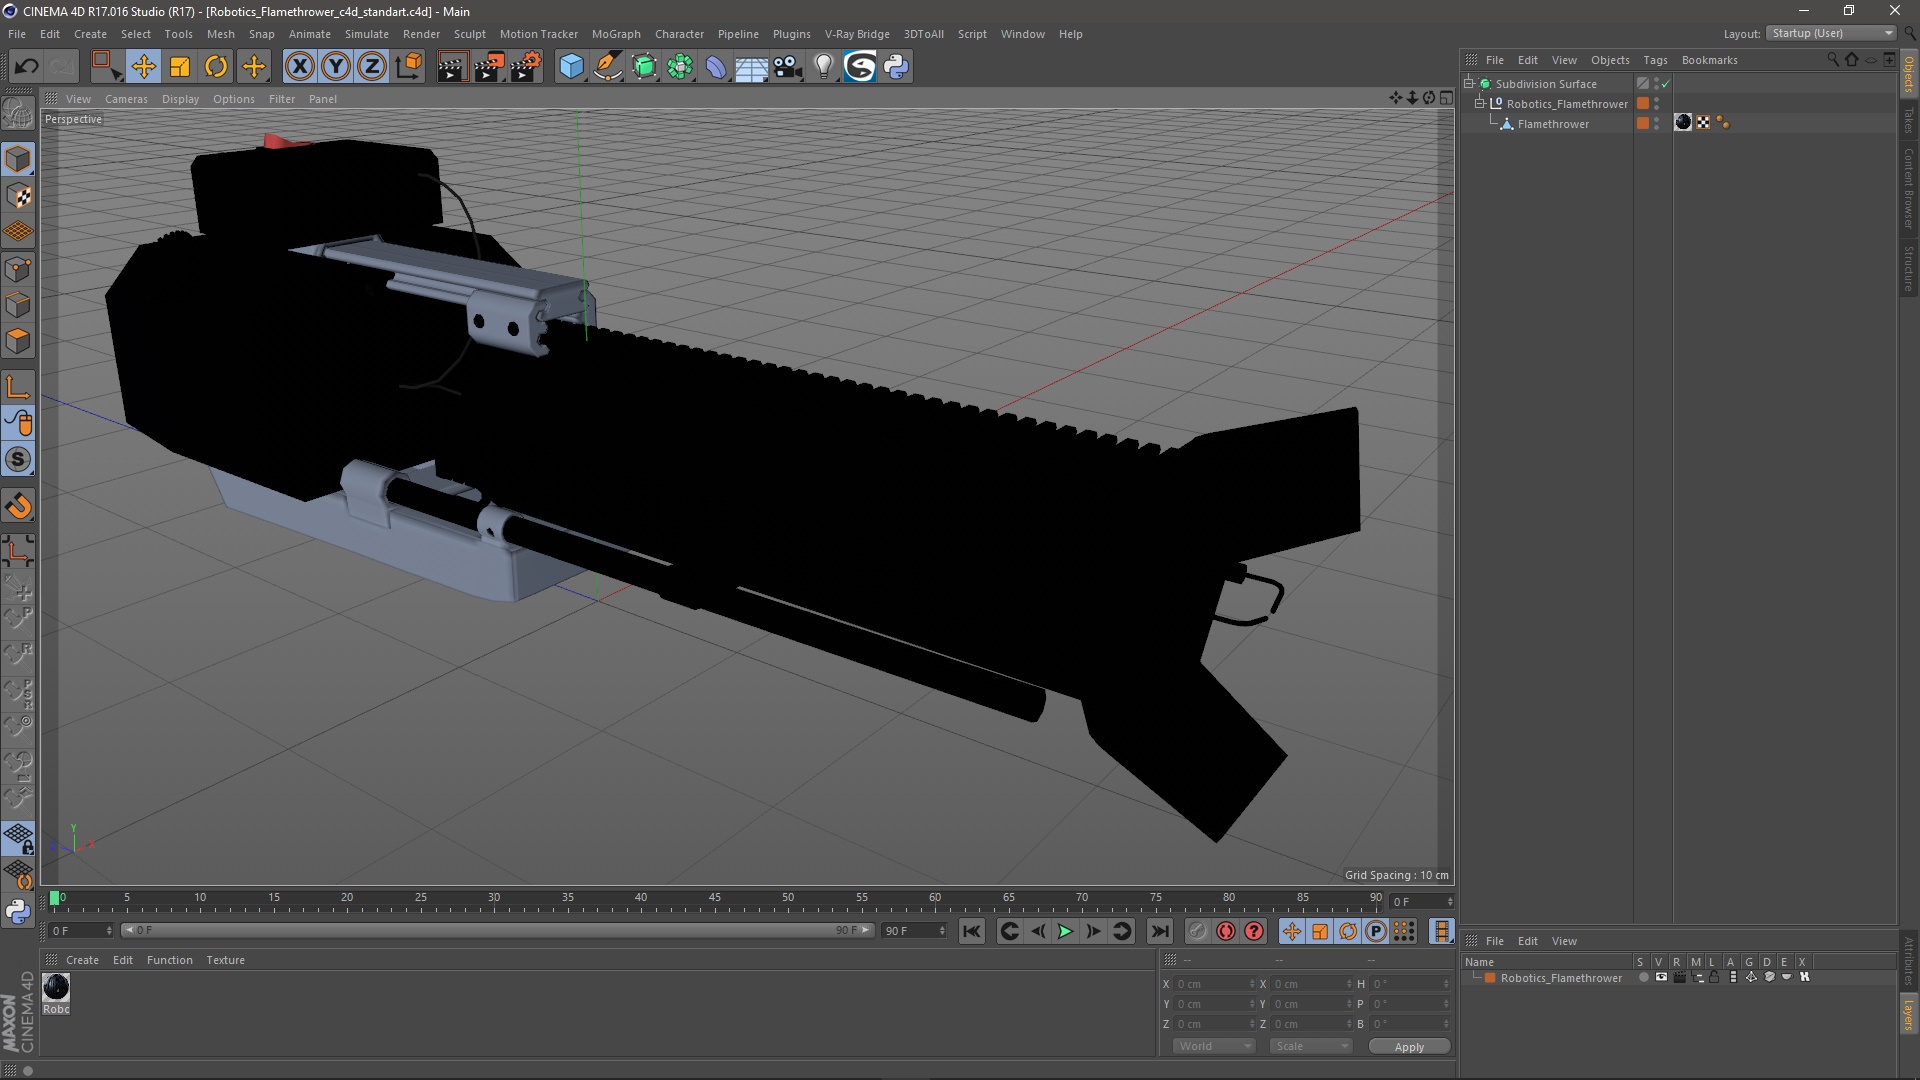Open the MoGraph array icon
This screenshot has height=1080, width=1920.
pos(681,67)
